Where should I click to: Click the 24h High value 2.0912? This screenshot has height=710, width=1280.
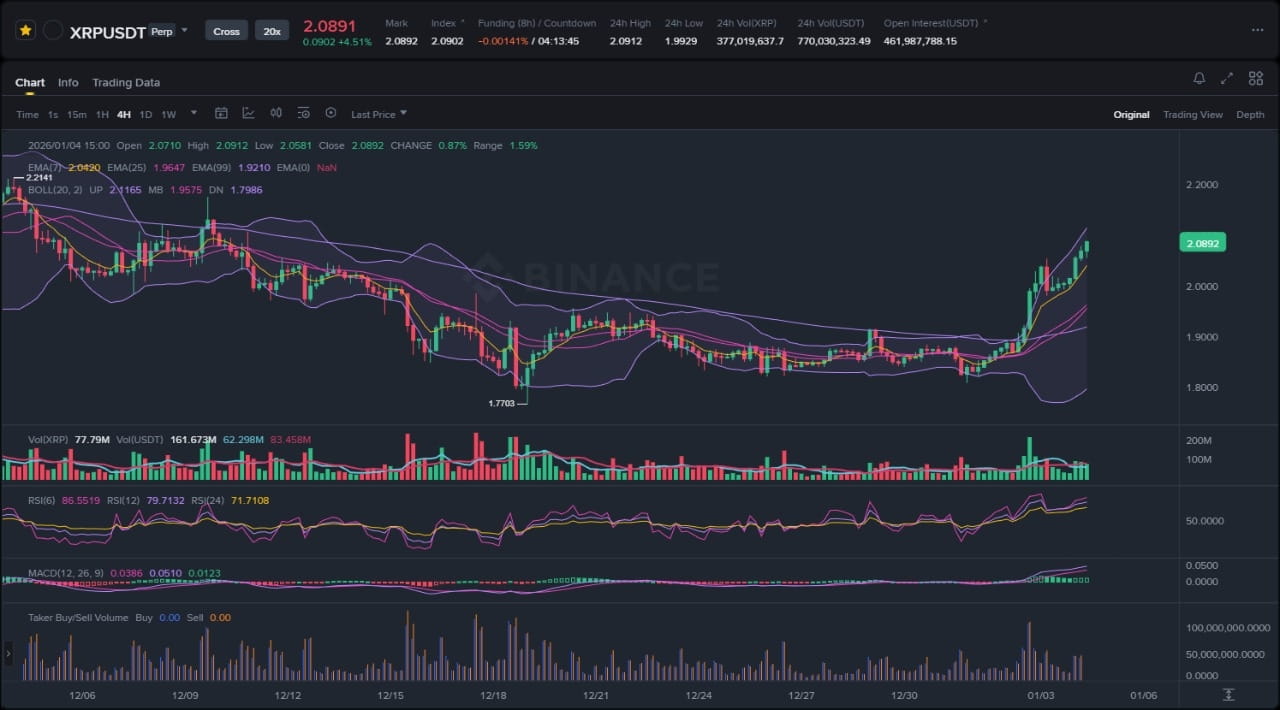(x=626, y=41)
